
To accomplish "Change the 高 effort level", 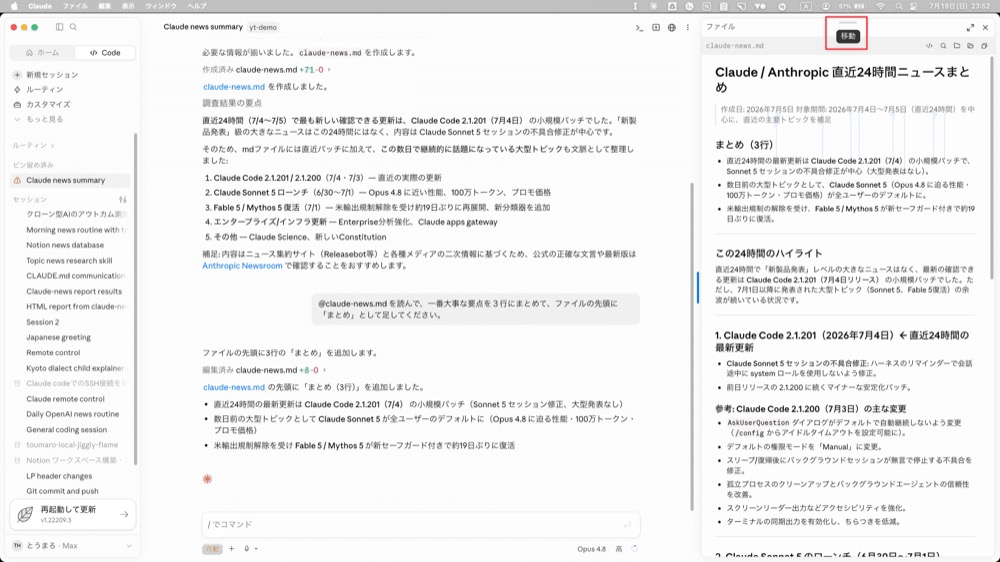I will click(619, 549).
